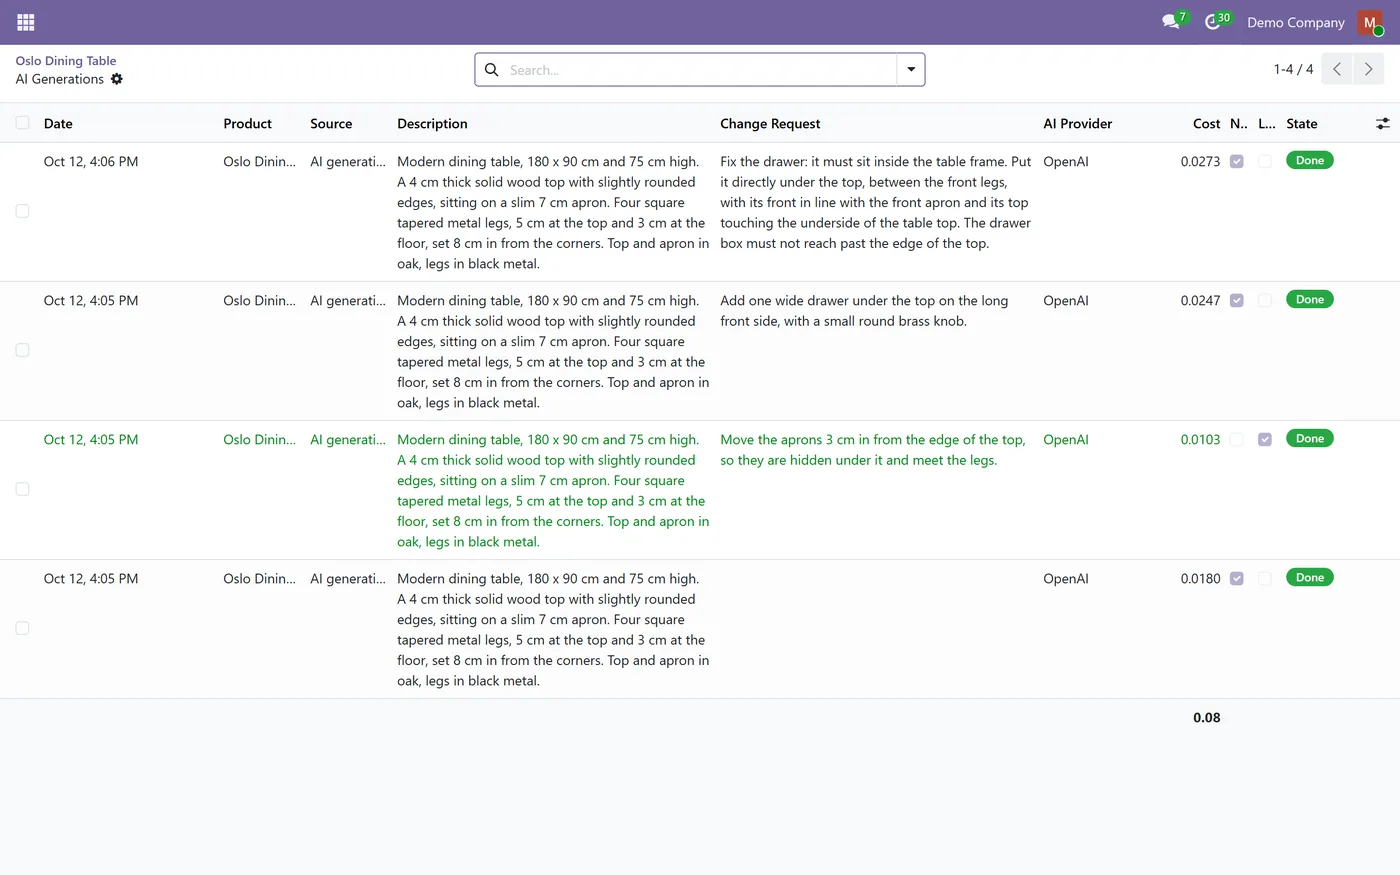Select the row checkbox for cost 0.0247
Screen dimensions: 1400x875
(22, 350)
